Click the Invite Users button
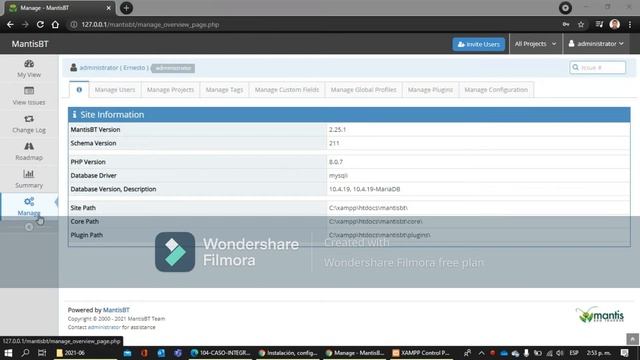This screenshot has height=360, width=640. [478, 44]
